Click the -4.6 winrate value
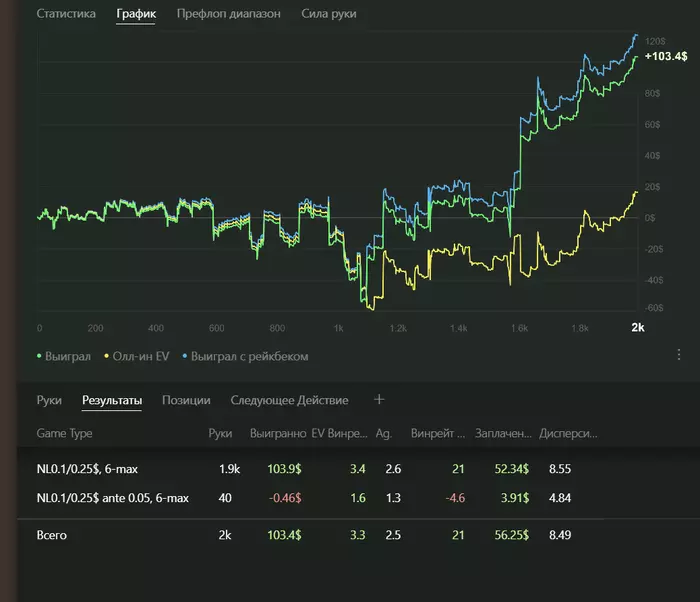This screenshot has width=700, height=602. [x=455, y=497]
